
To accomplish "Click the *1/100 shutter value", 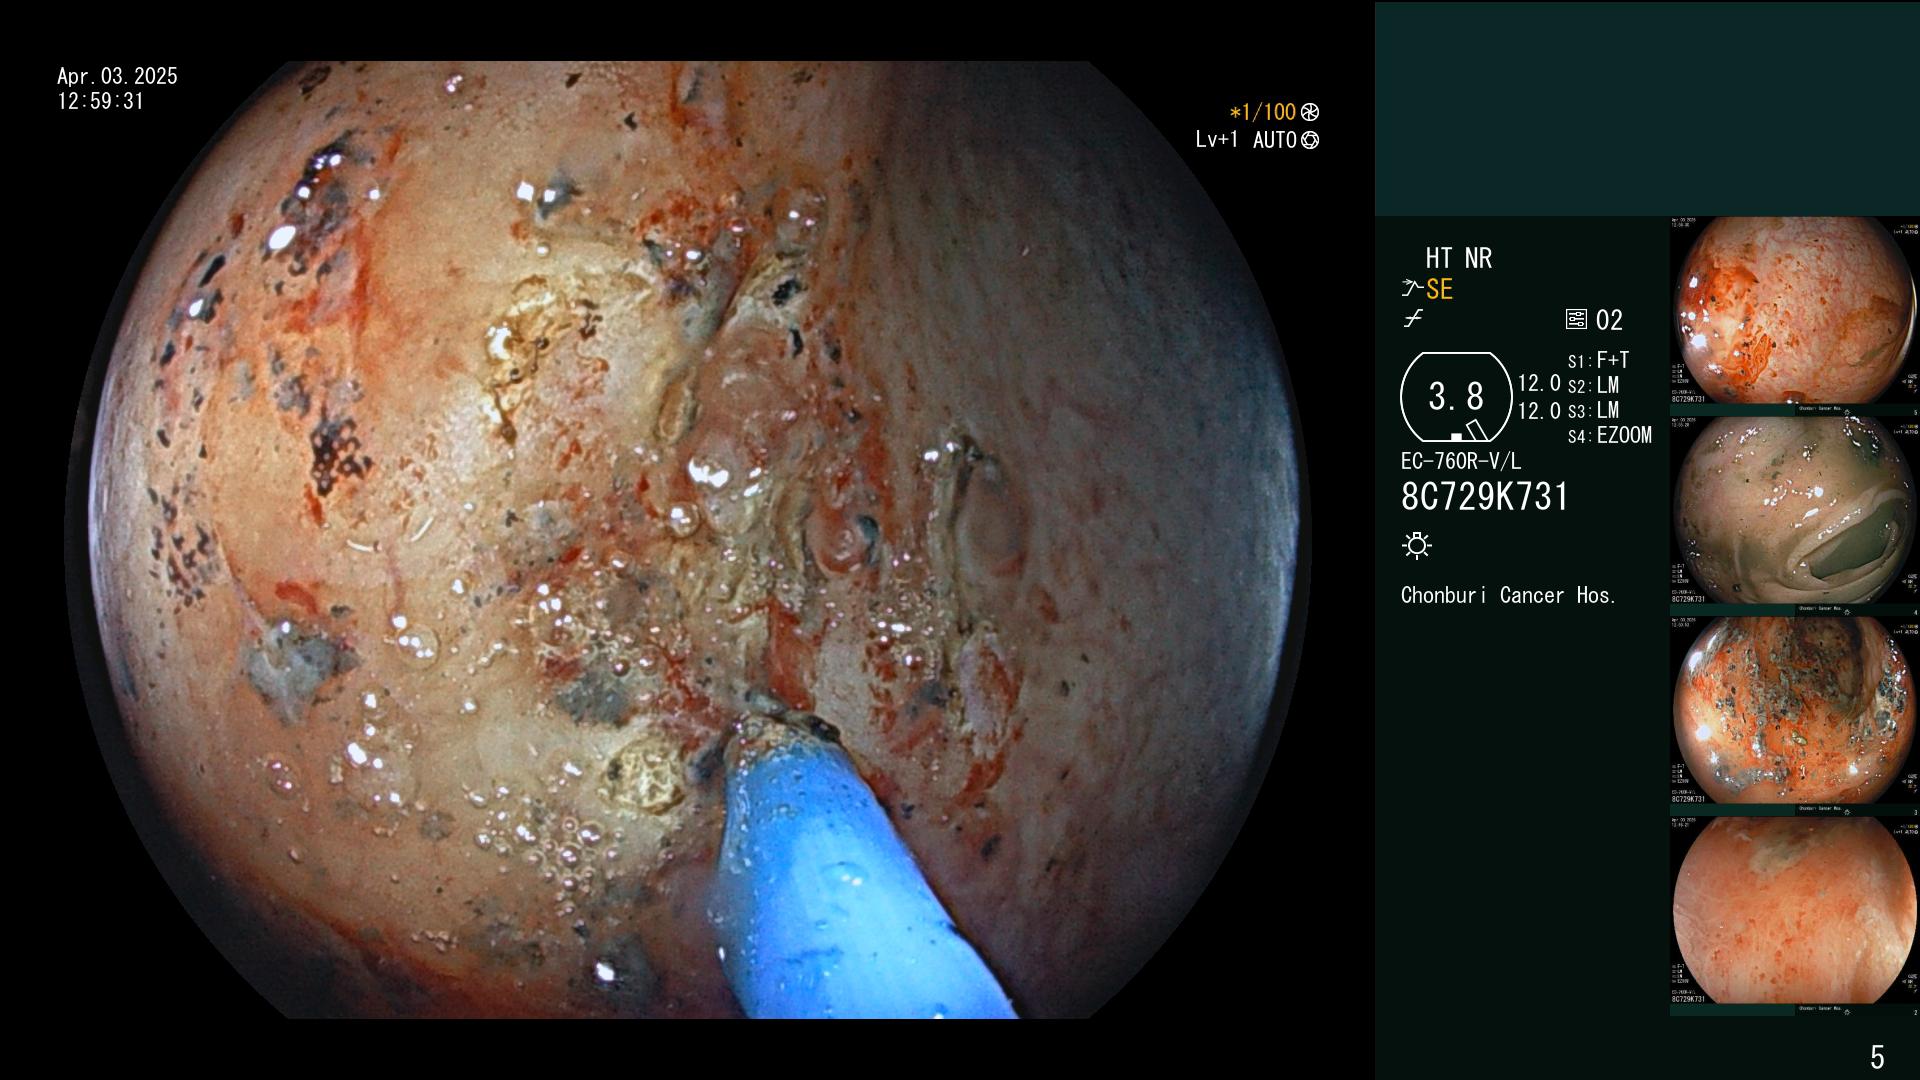I will tap(1263, 113).
